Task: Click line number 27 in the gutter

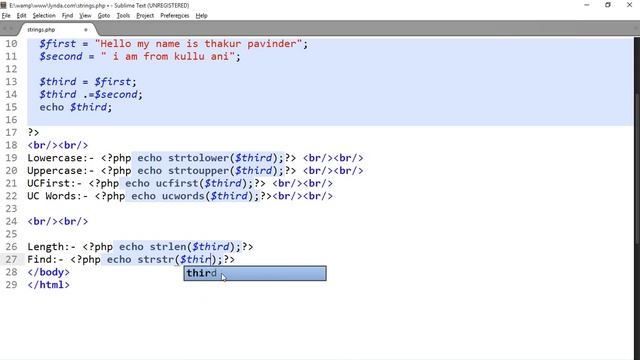Action: pyautogui.click(x=11, y=259)
